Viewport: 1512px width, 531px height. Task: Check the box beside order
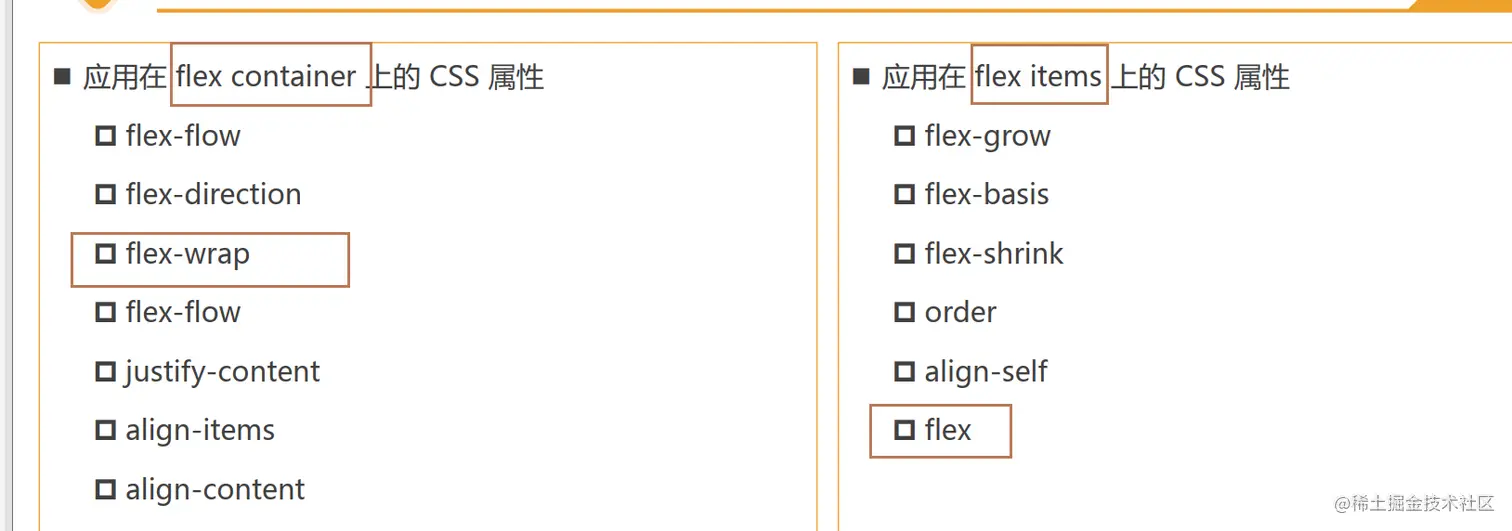[904, 312]
